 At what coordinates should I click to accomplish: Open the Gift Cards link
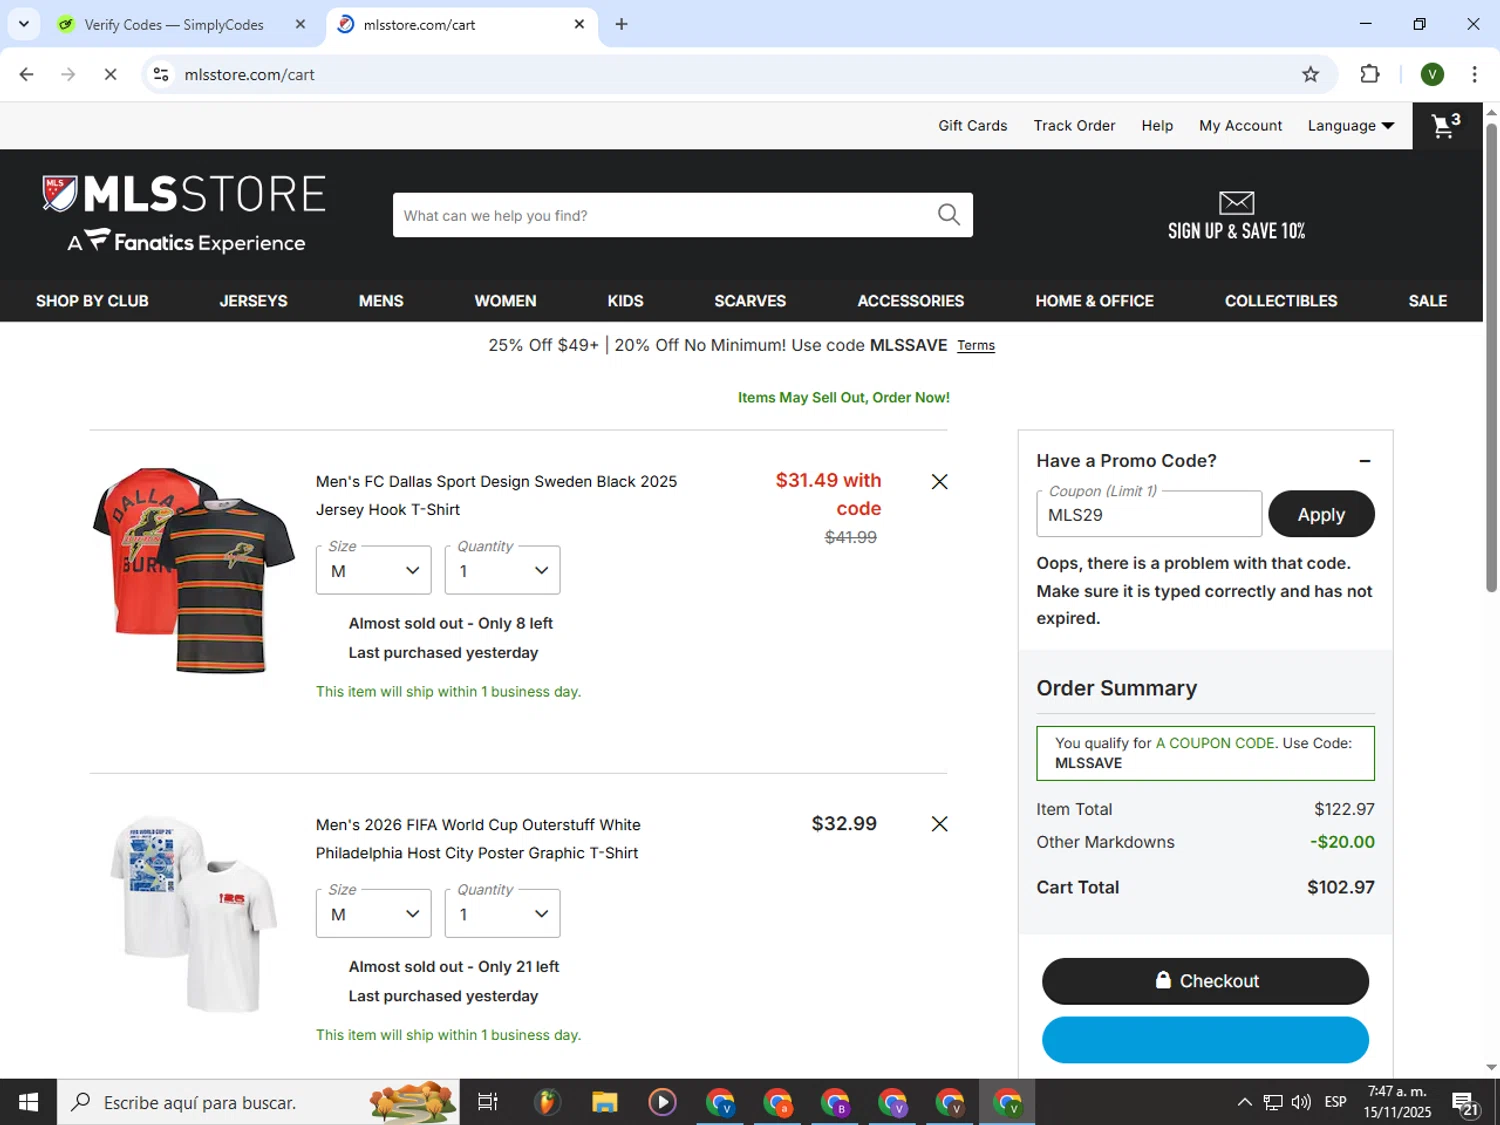(x=972, y=125)
